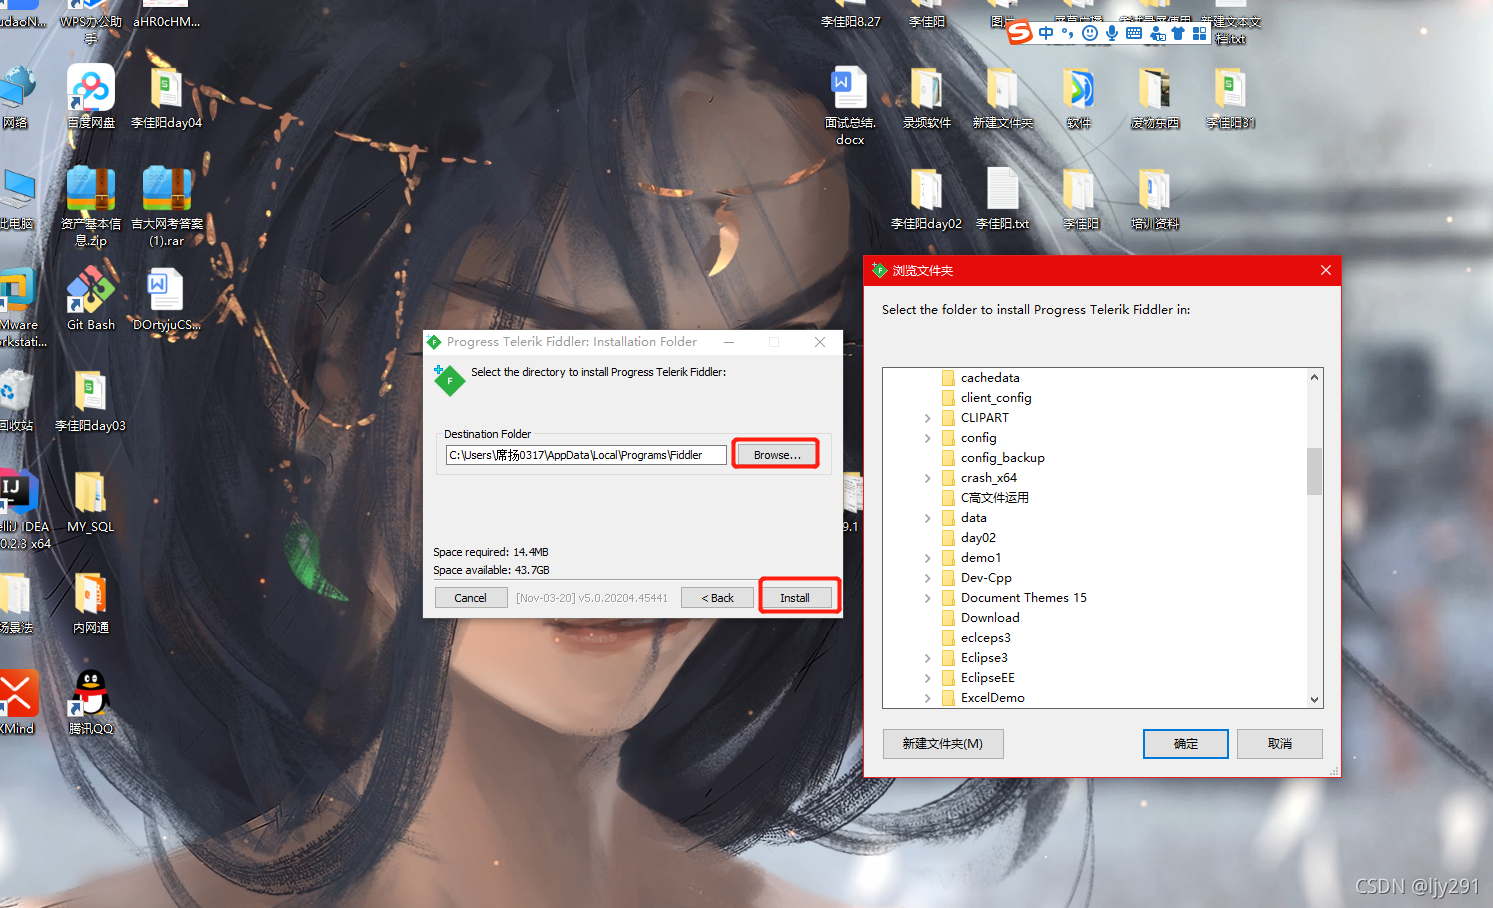Image resolution: width=1493 pixels, height=908 pixels.
Task: Launch Git Bash from the desktop
Action: (x=91, y=298)
